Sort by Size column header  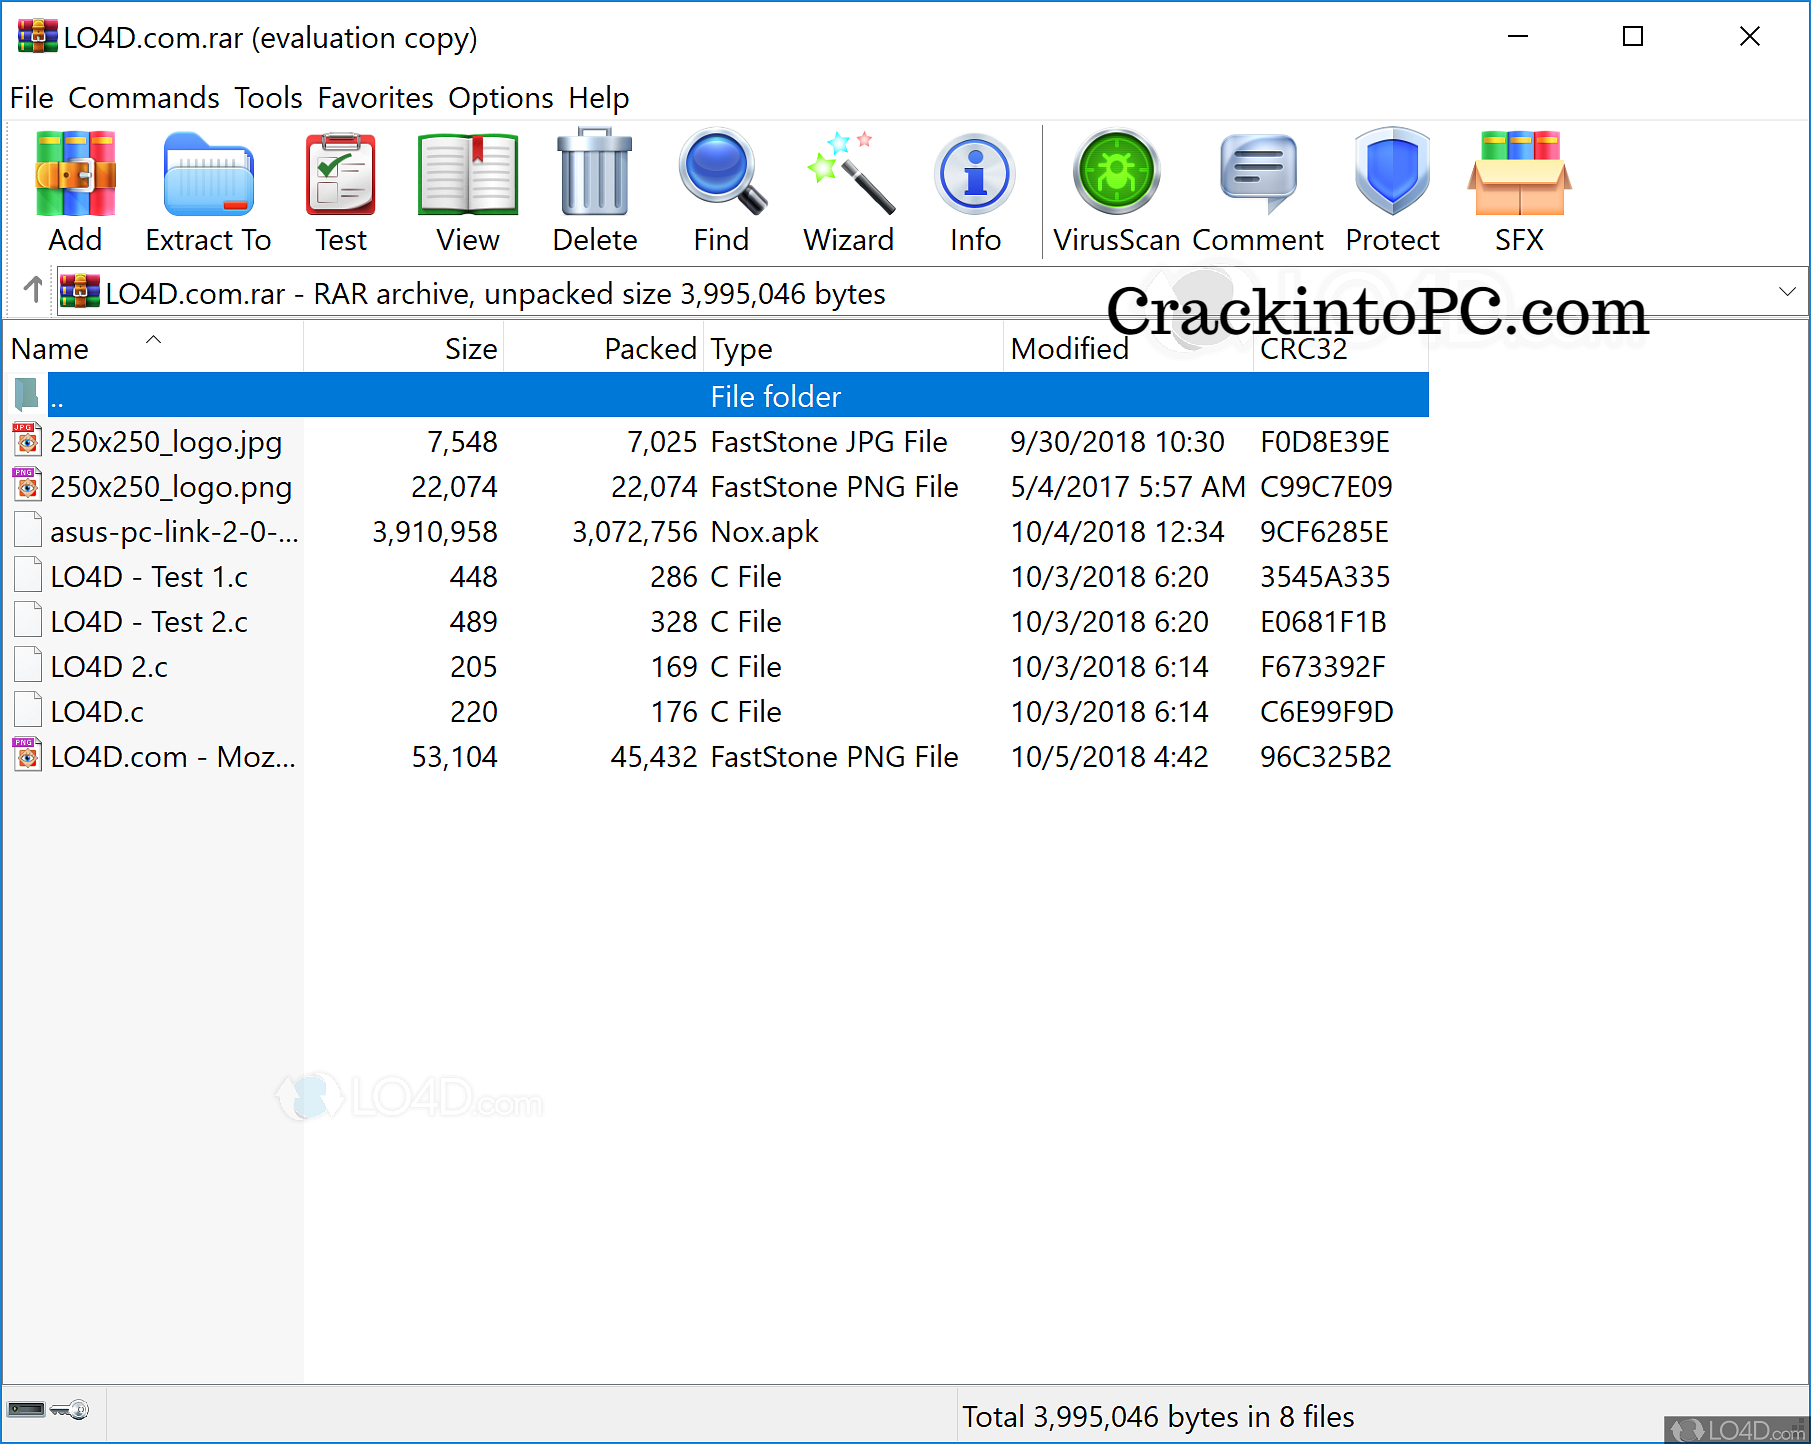click(x=403, y=348)
